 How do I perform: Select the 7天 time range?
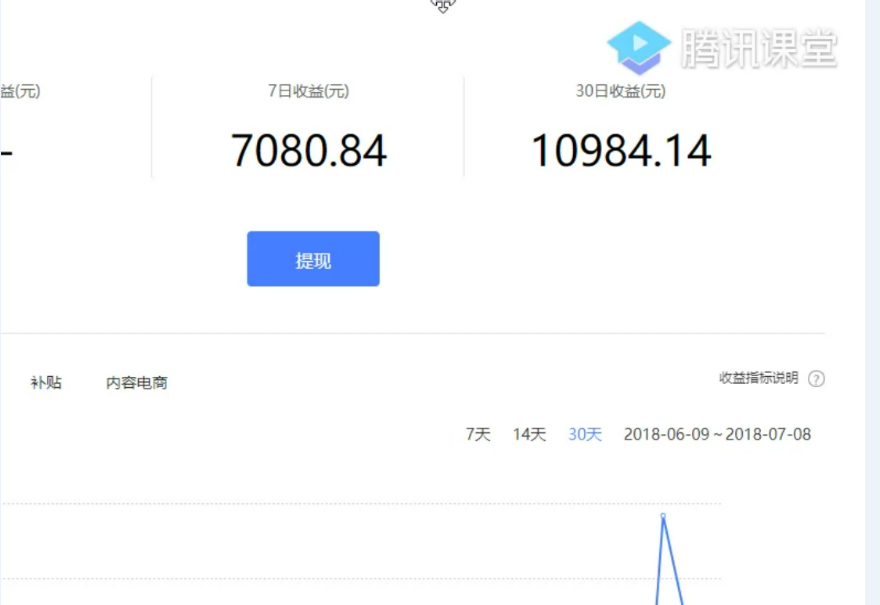click(478, 434)
